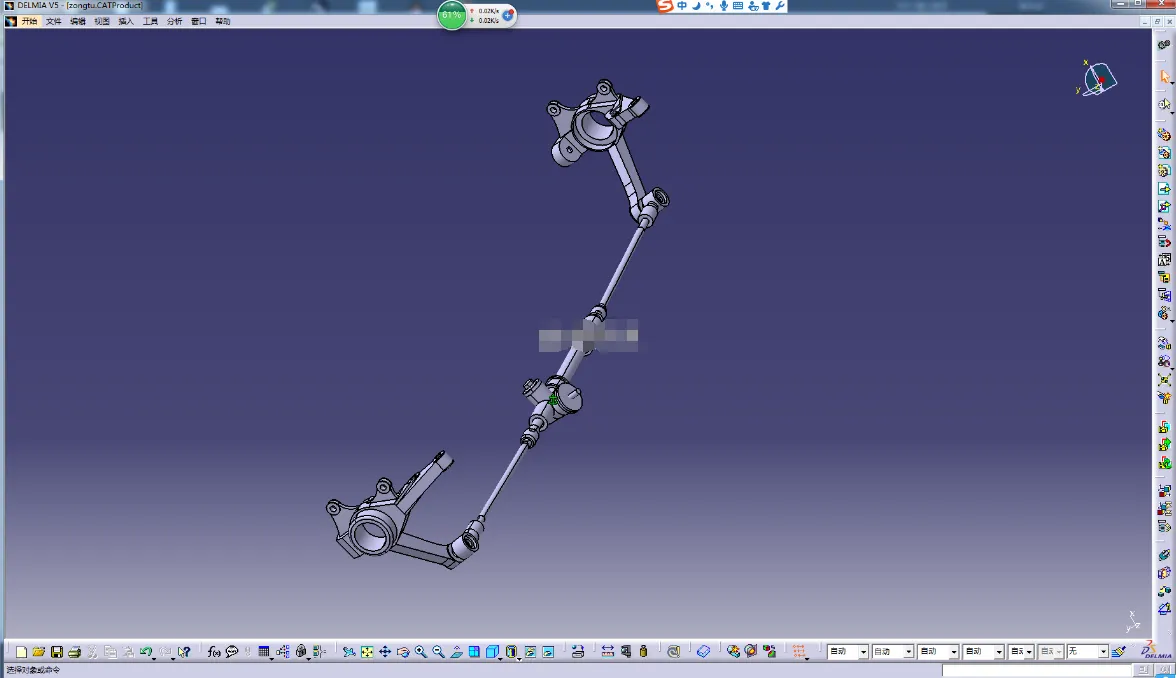Click the Measure Inertia weight icon

(644, 652)
